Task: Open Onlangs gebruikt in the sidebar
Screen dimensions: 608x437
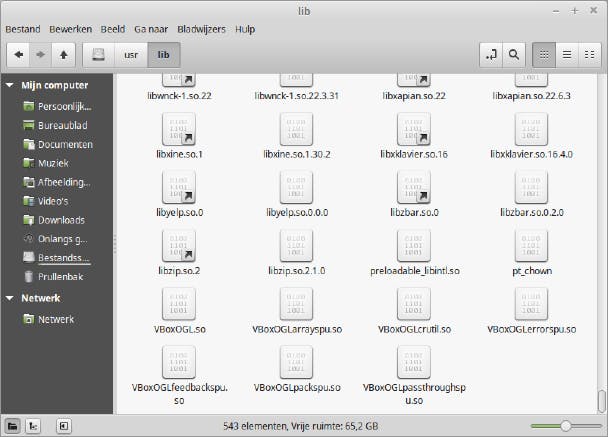Action: (x=55, y=239)
